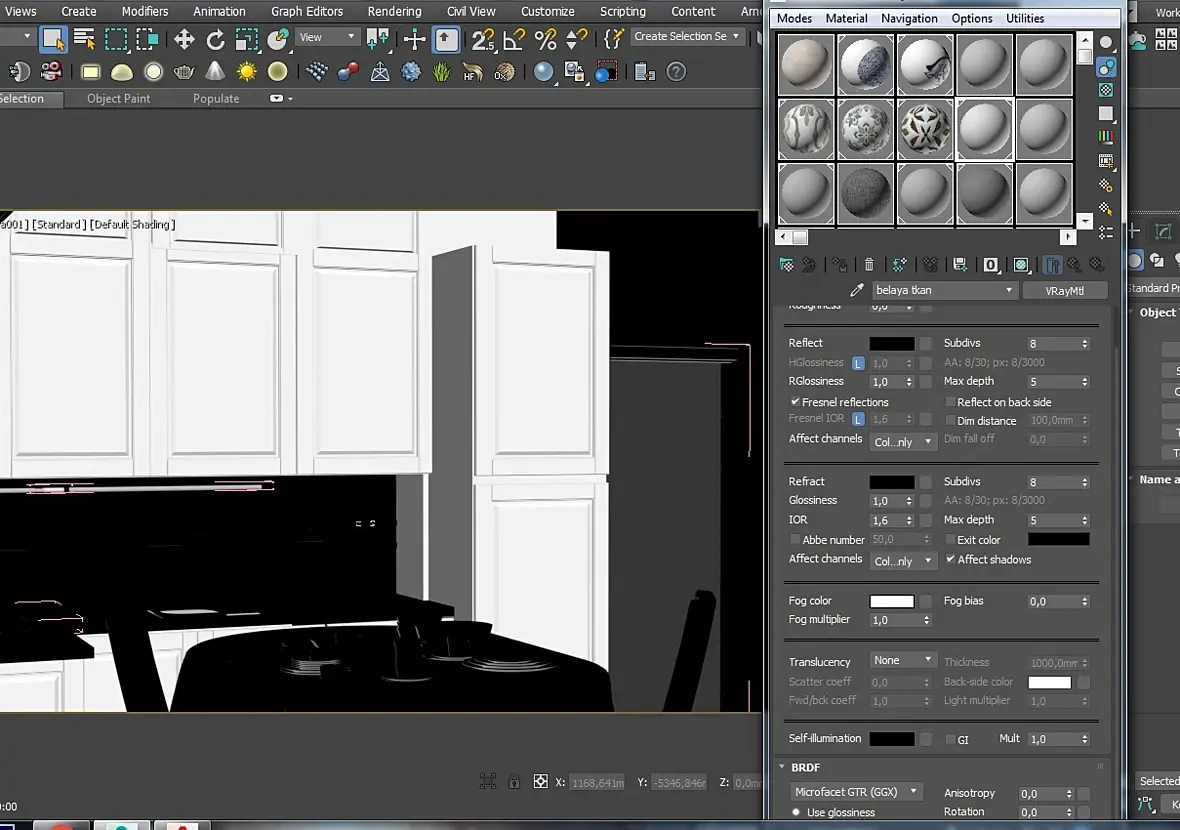This screenshot has height=830, width=1180.
Task: Pick material from object with eyedropper
Action: (856, 290)
